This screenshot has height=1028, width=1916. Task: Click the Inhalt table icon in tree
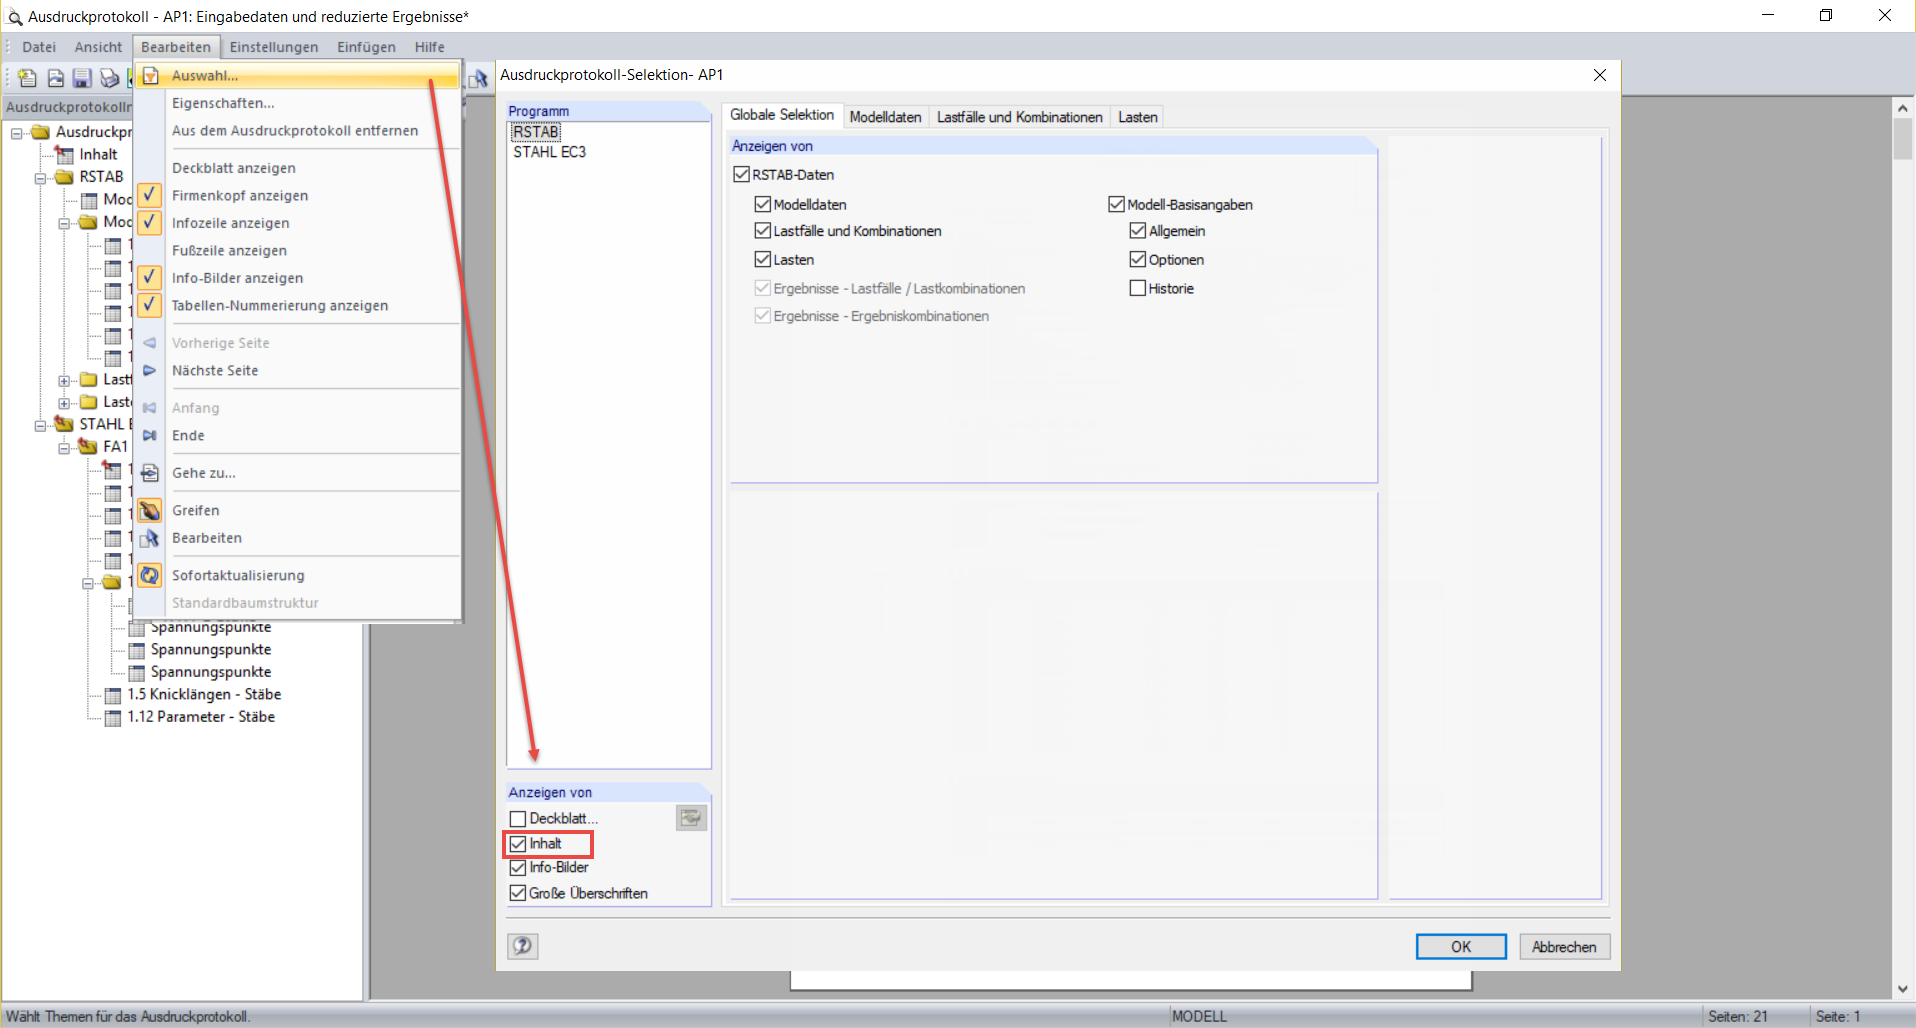(64, 154)
